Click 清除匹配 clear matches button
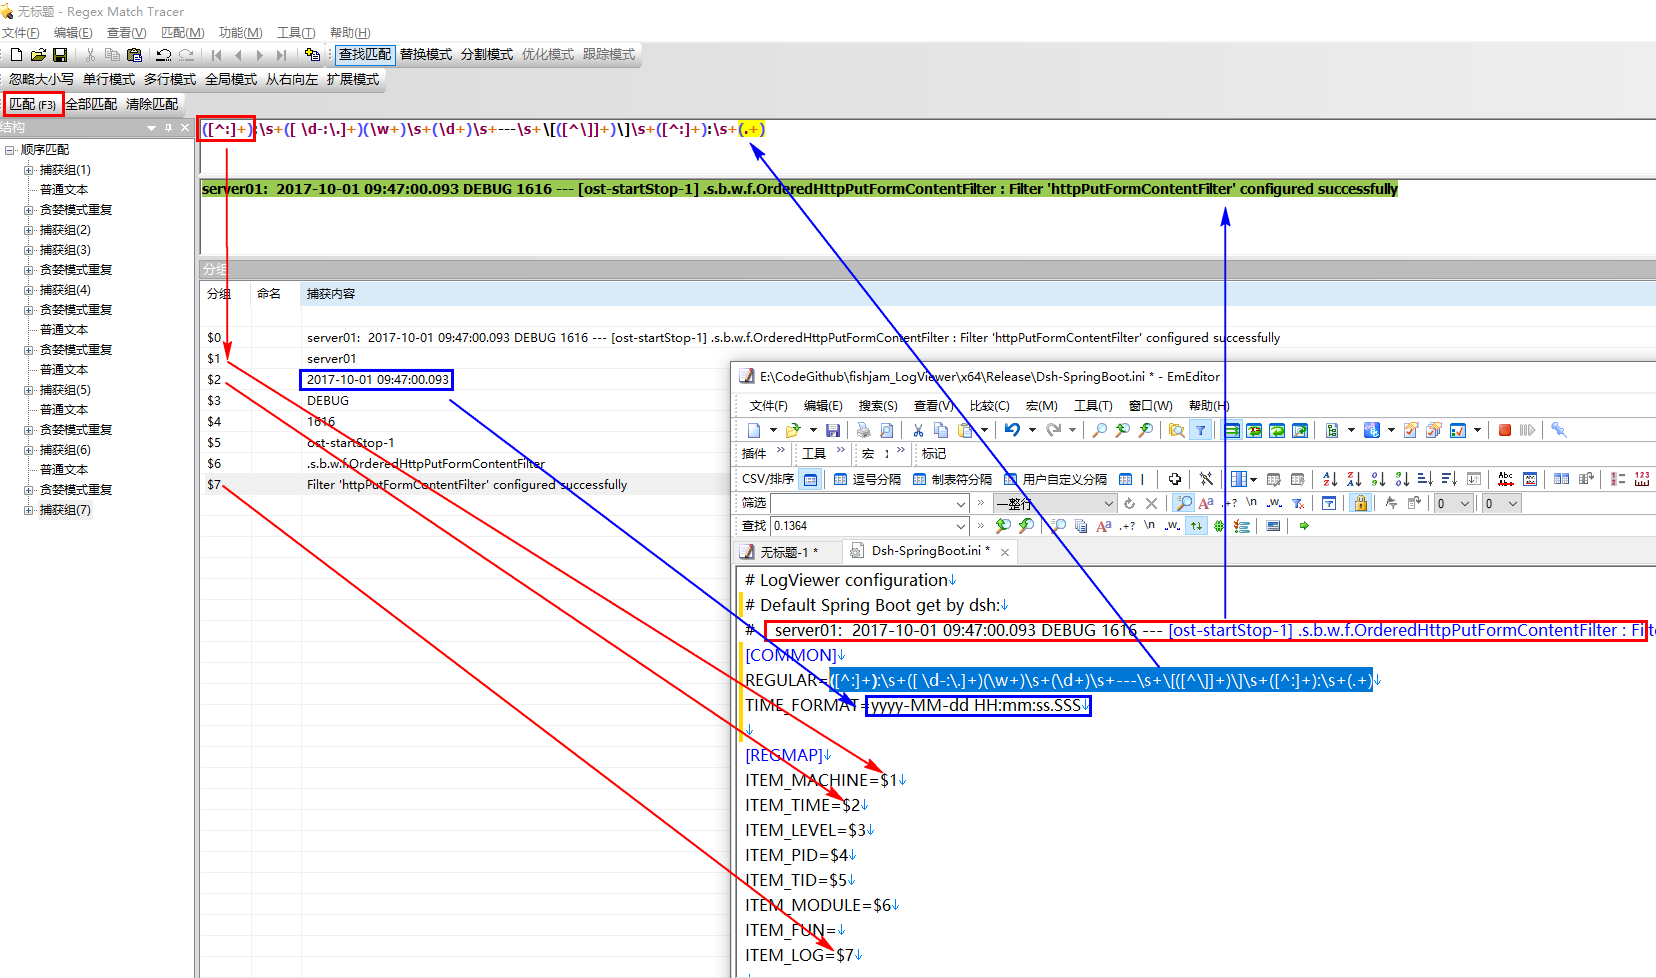The image size is (1656, 978). tap(152, 104)
